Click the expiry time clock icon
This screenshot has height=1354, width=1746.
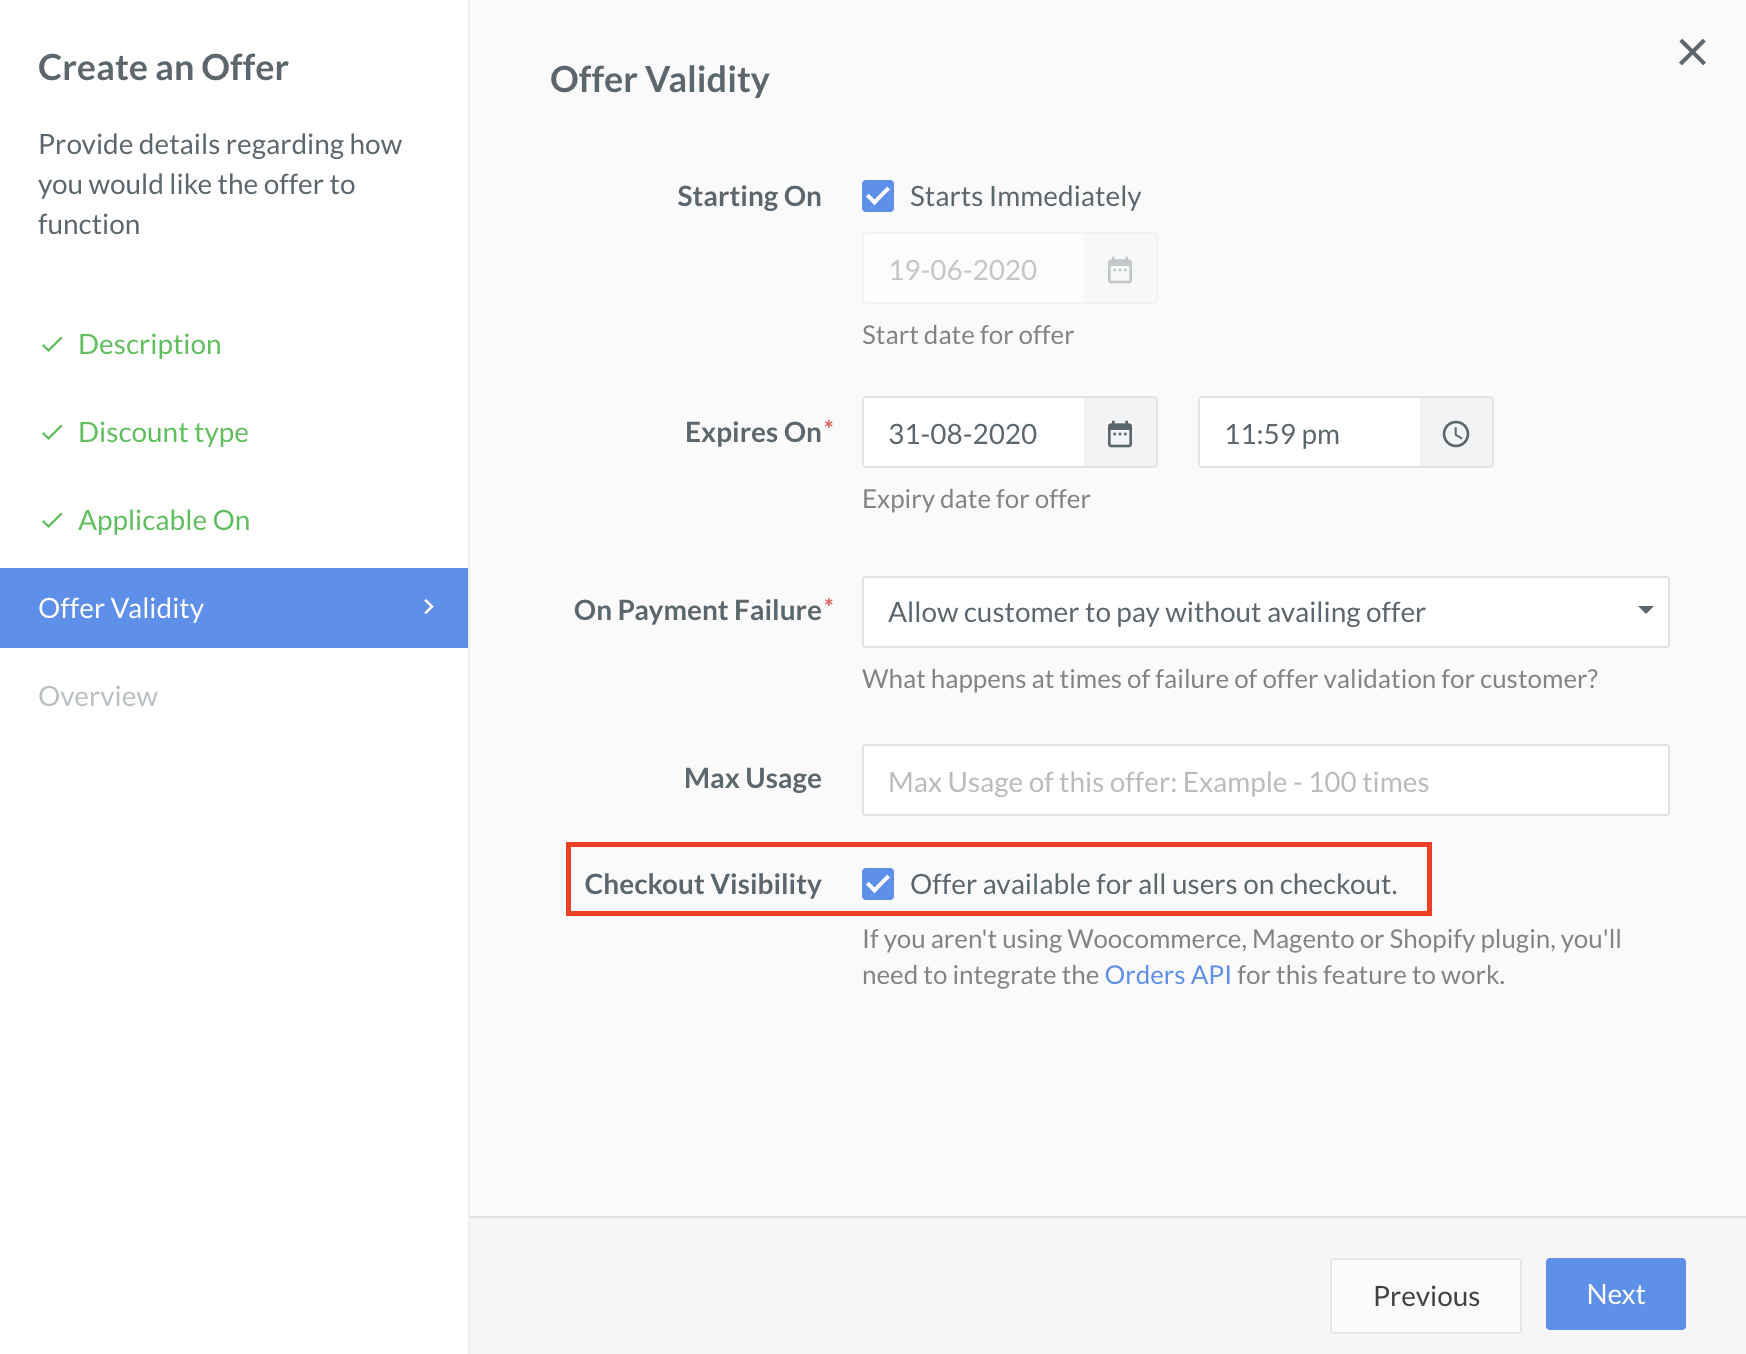tap(1456, 433)
